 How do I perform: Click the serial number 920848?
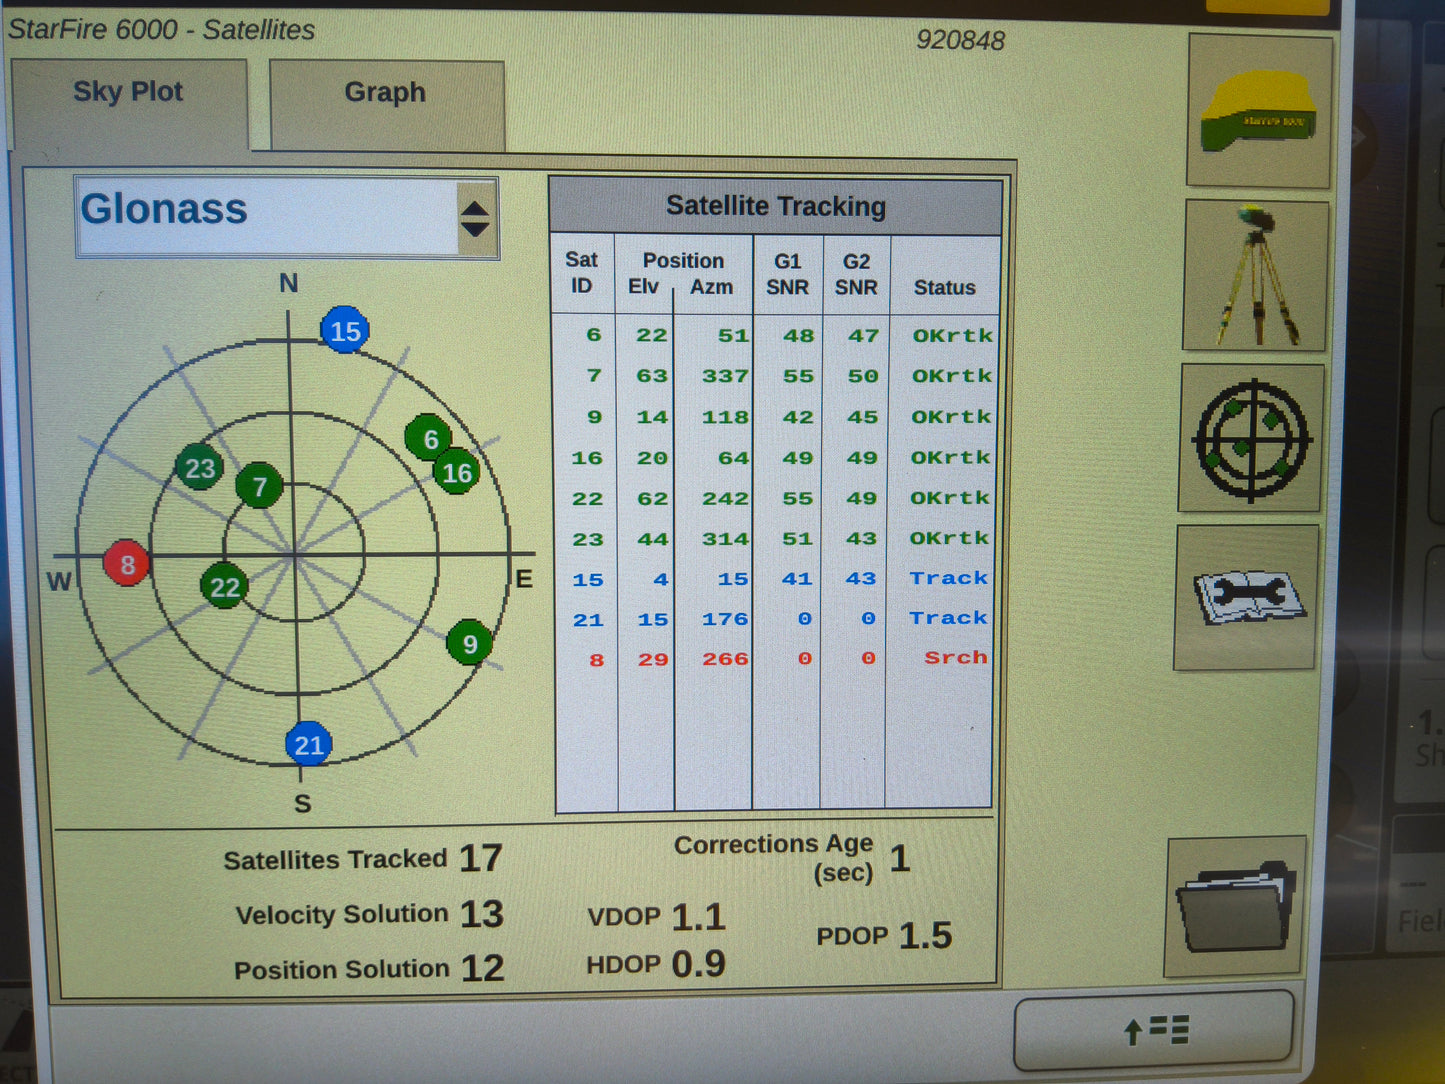960,40
